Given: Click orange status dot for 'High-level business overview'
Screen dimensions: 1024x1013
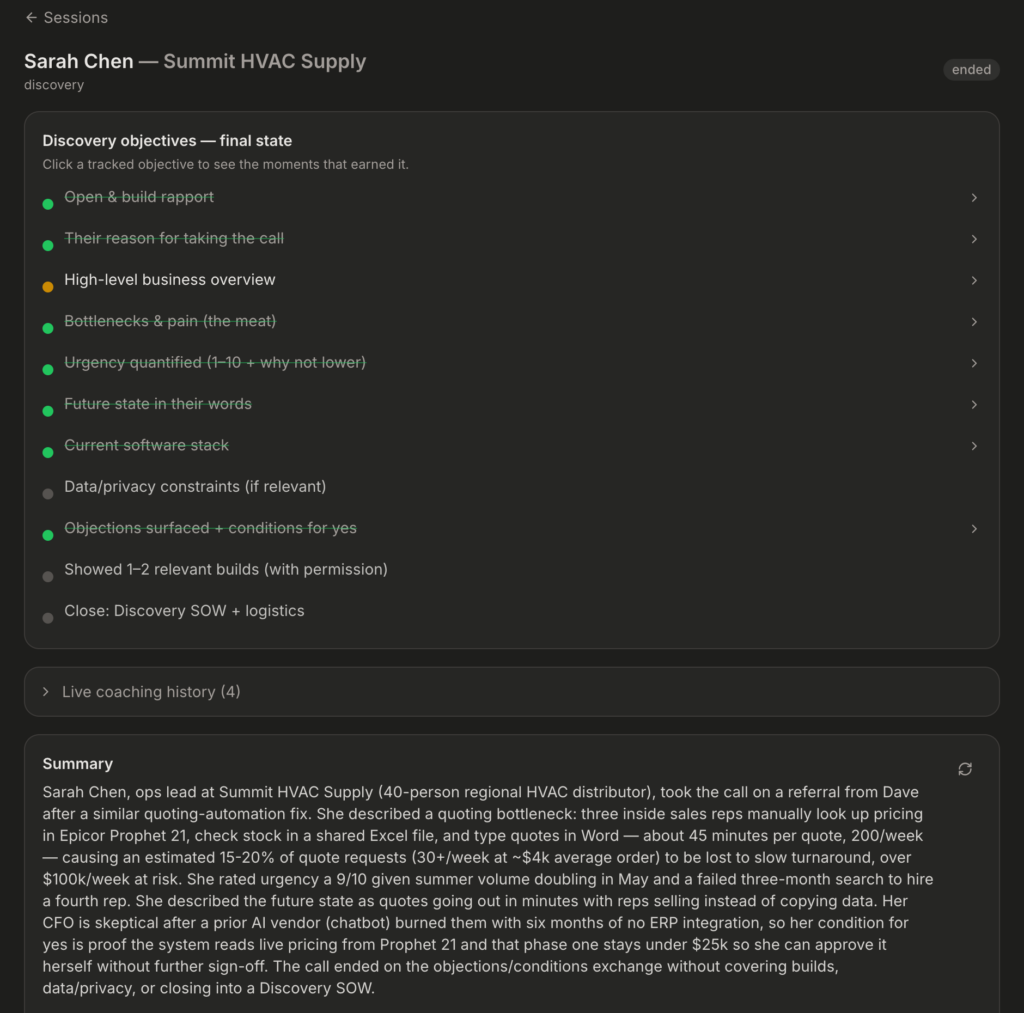Looking at the screenshot, I should pos(48,287).
